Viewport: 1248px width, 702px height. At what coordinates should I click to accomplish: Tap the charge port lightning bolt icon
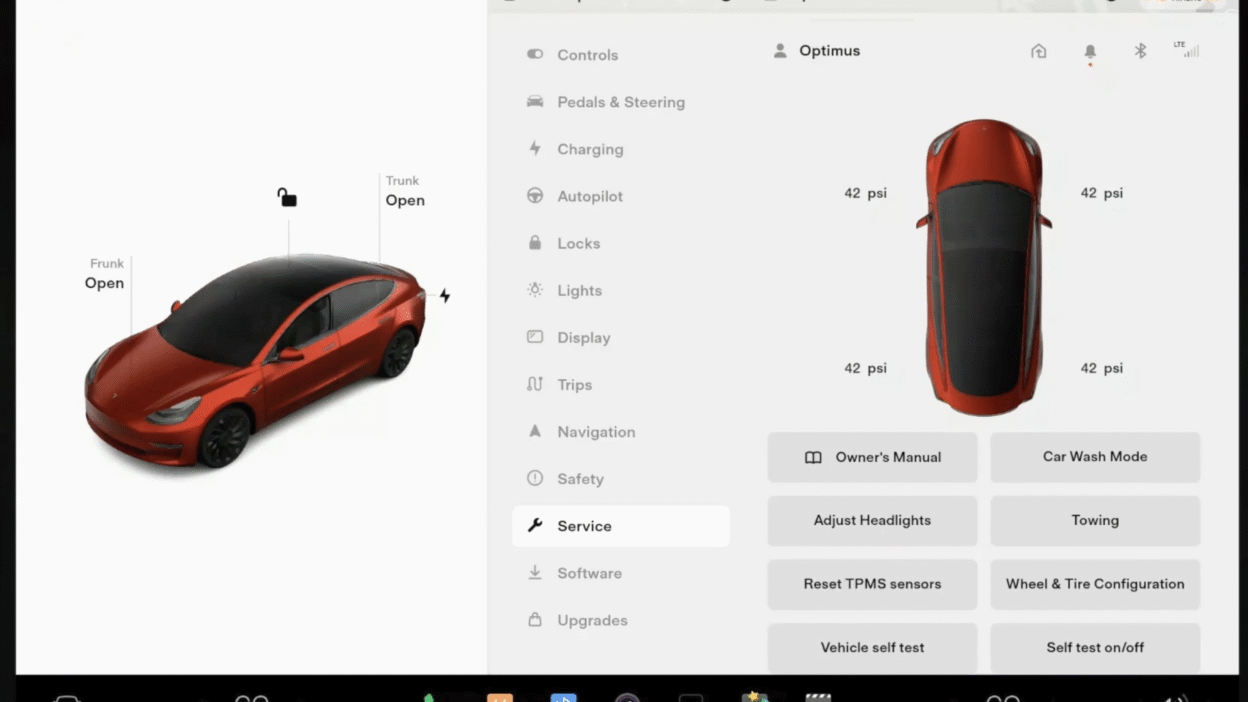click(x=445, y=296)
